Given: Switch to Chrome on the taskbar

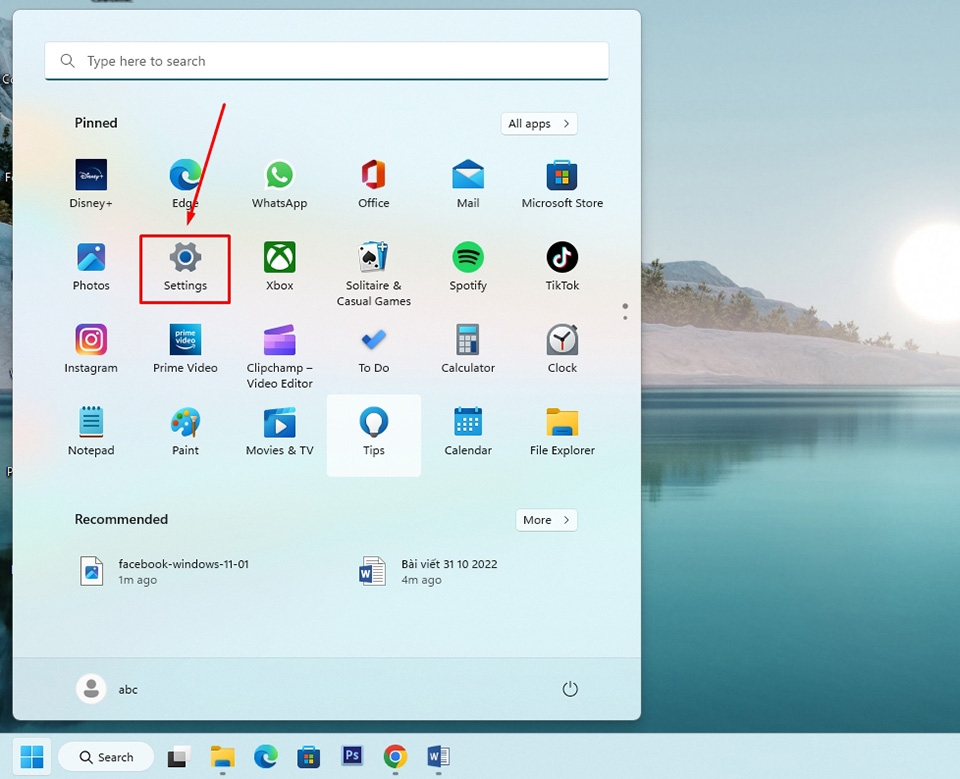Looking at the screenshot, I should pyautogui.click(x=396, y=757).
